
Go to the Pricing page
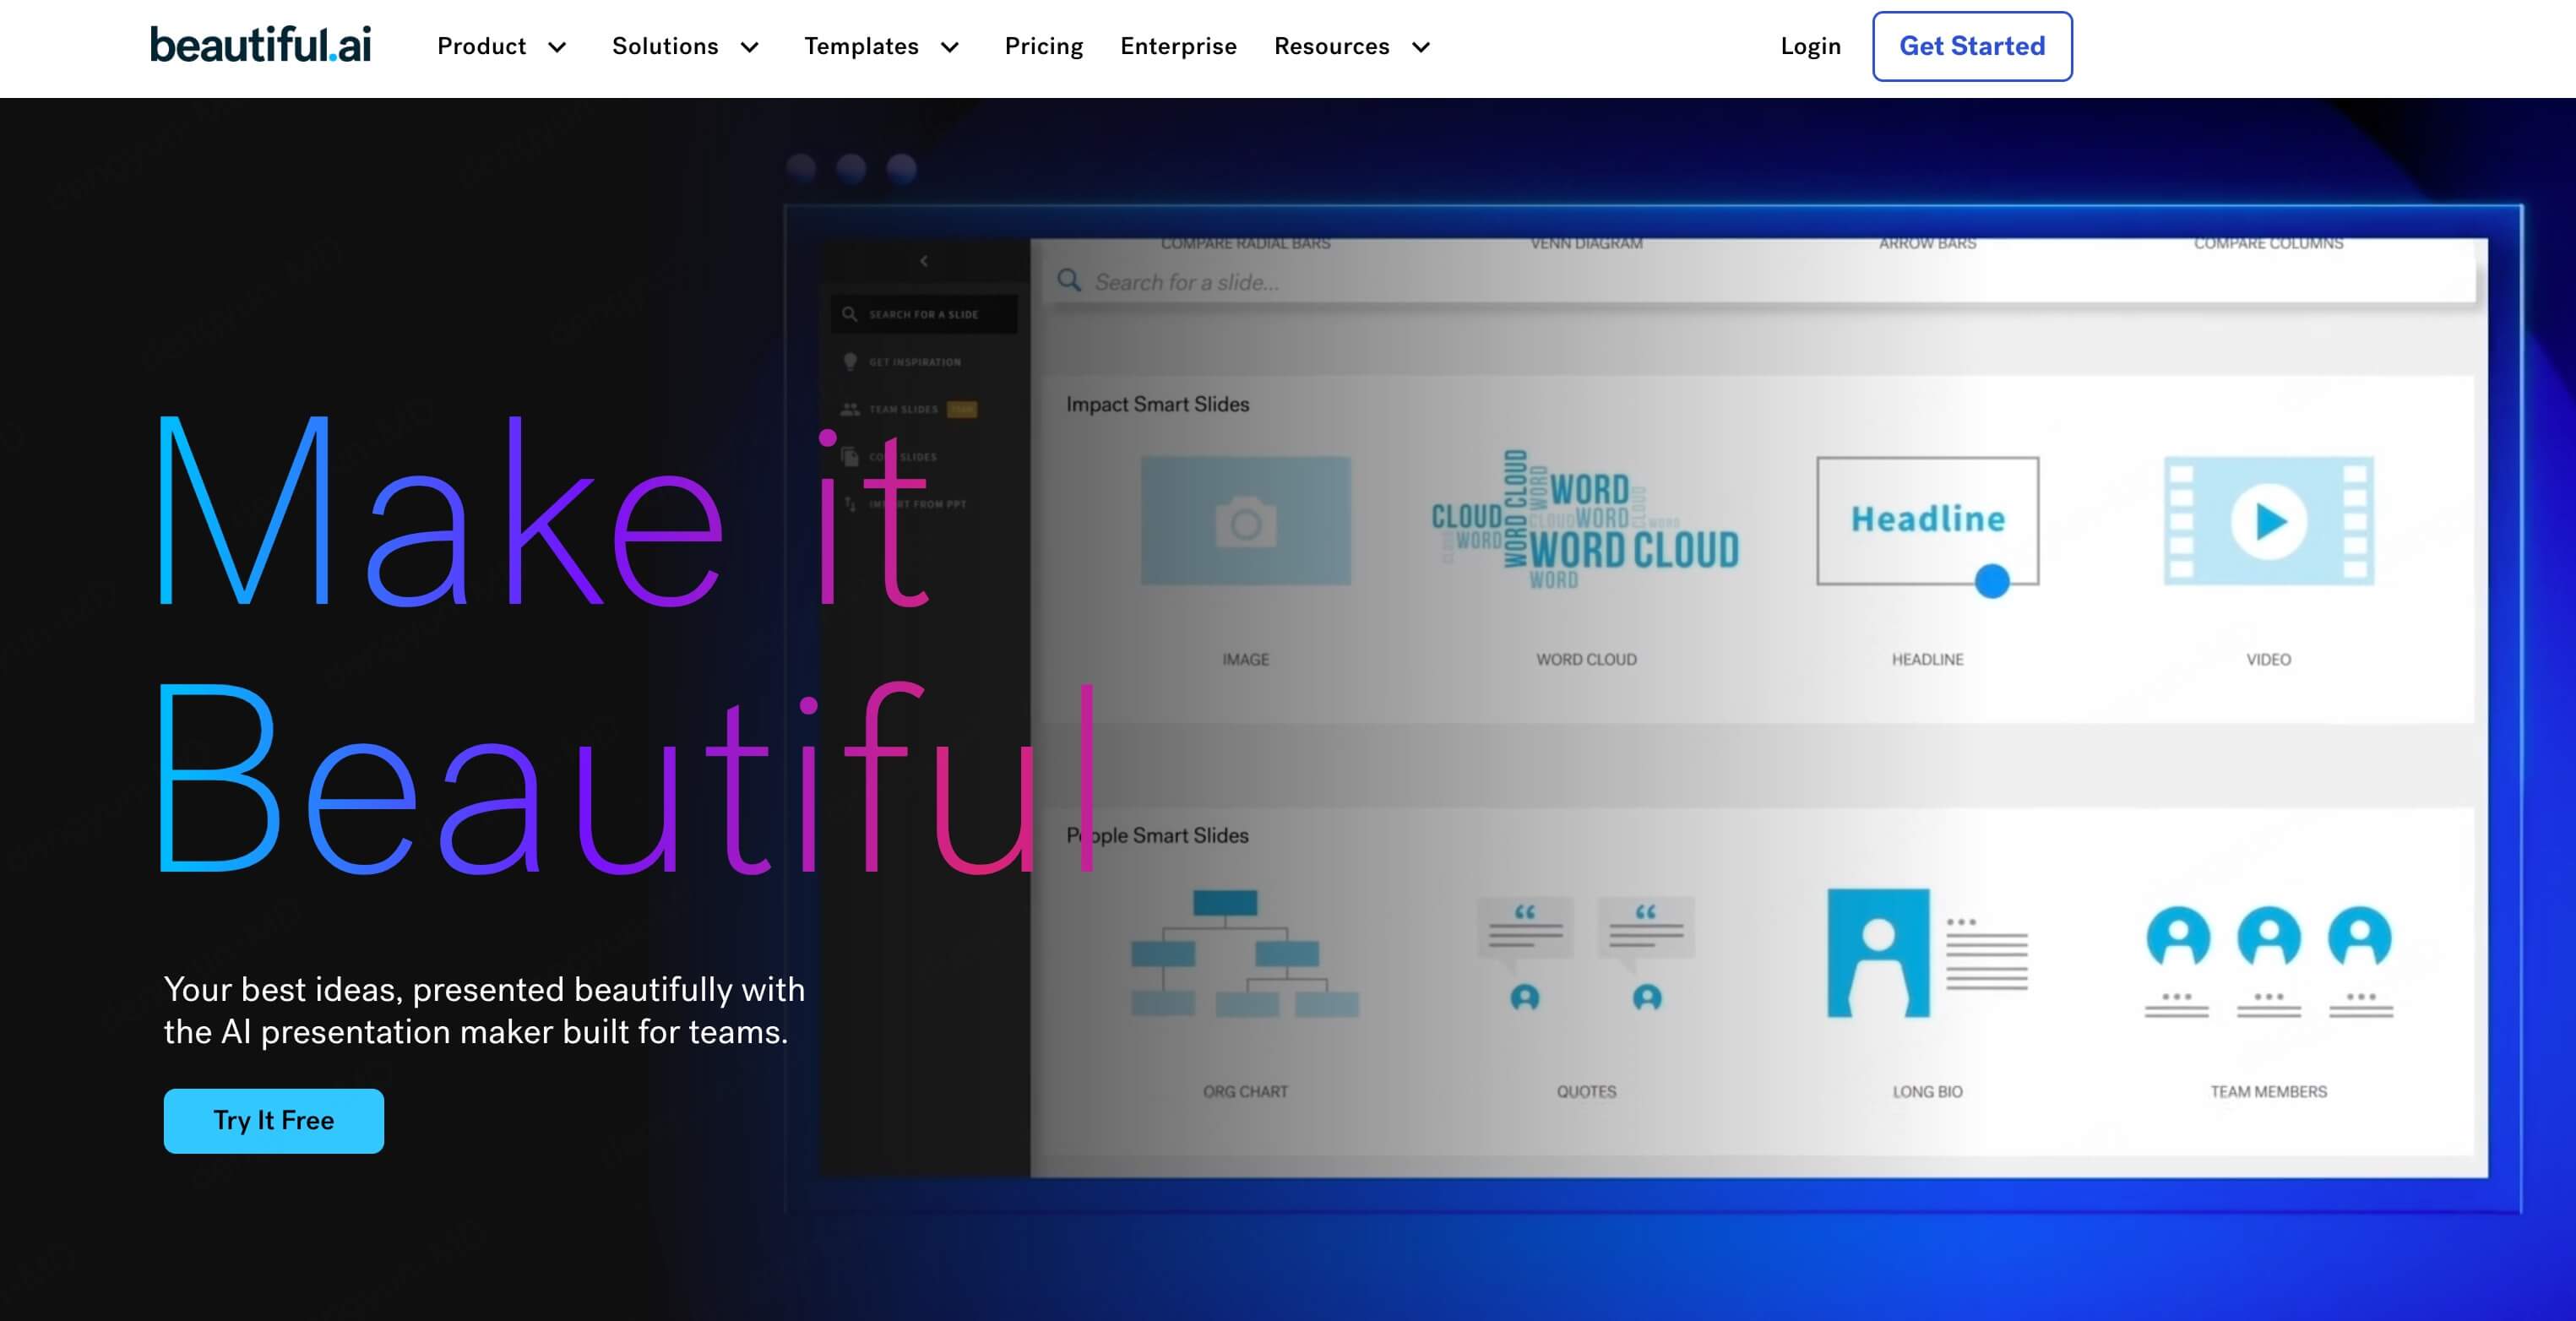[1044, 46]
